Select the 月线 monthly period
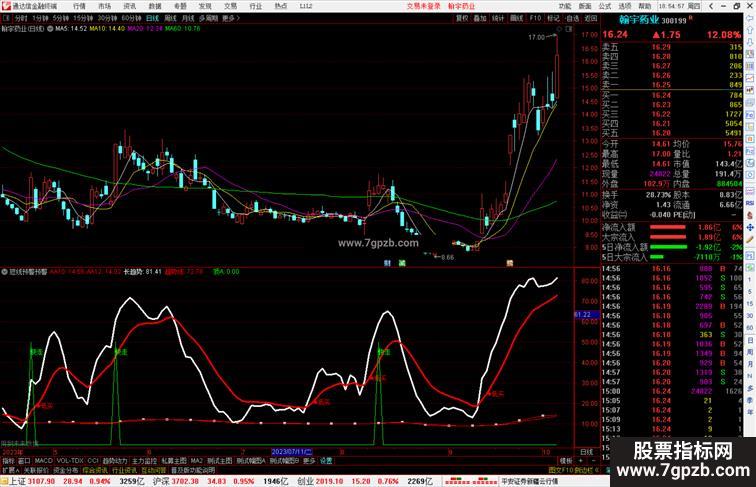756x487 pixels. pos(188,18)
